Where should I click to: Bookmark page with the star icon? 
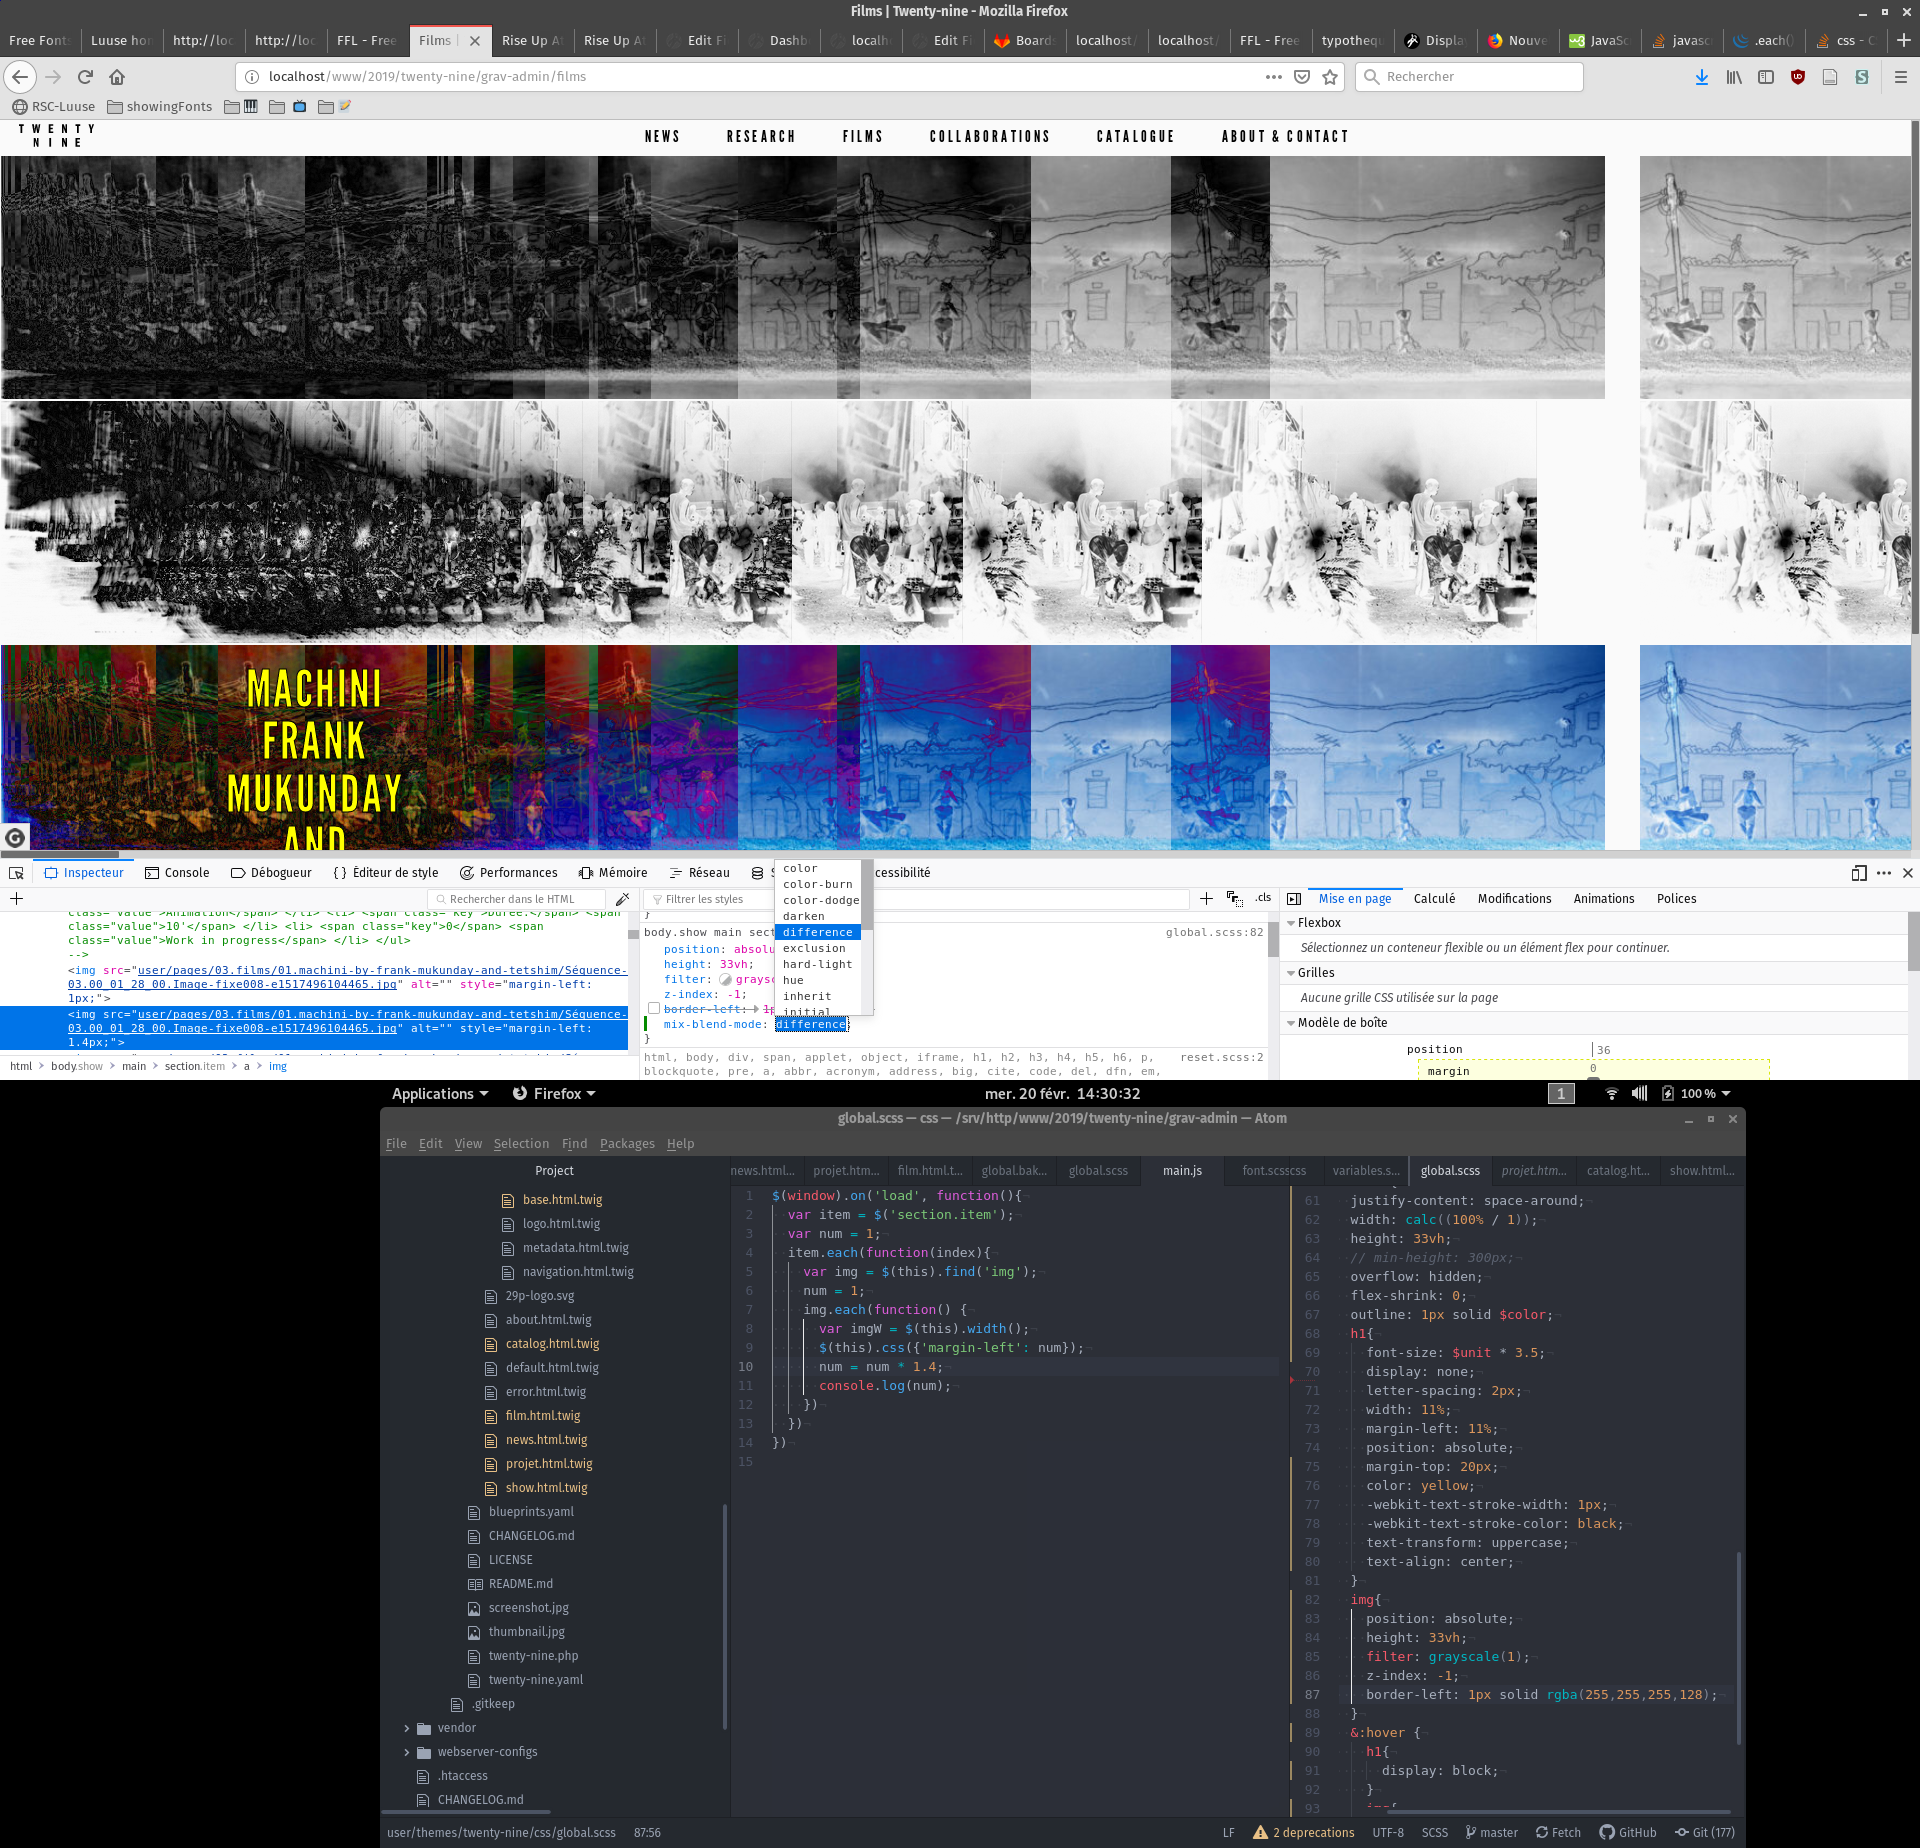pos(1330,77)
